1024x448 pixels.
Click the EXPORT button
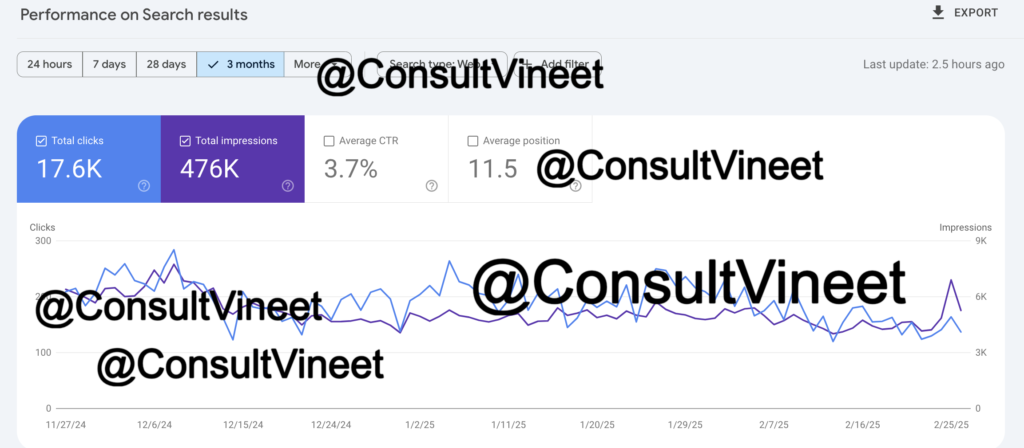tap(965, 12)
